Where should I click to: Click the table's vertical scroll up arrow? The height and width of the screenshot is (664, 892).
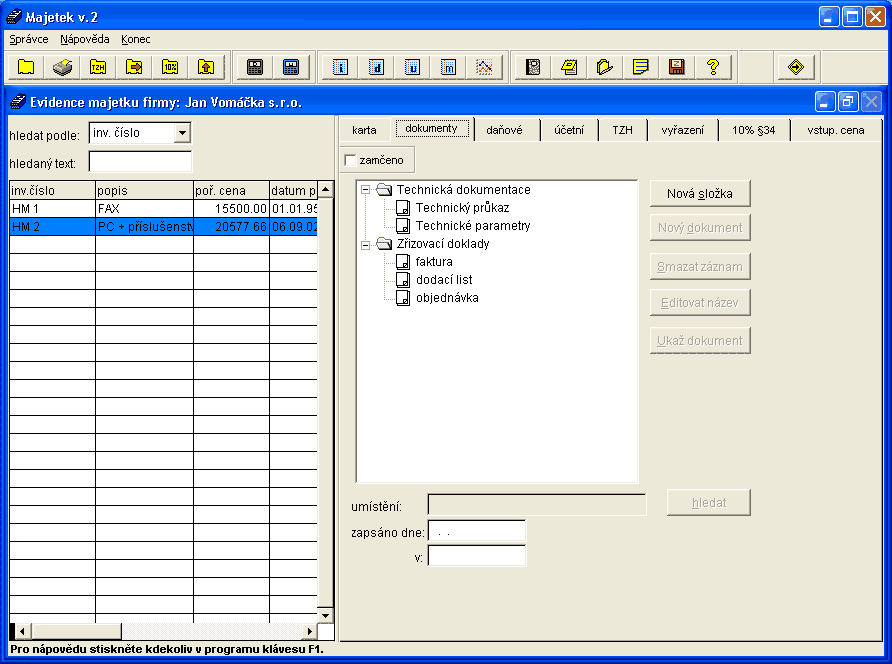(x=325, y=189)
